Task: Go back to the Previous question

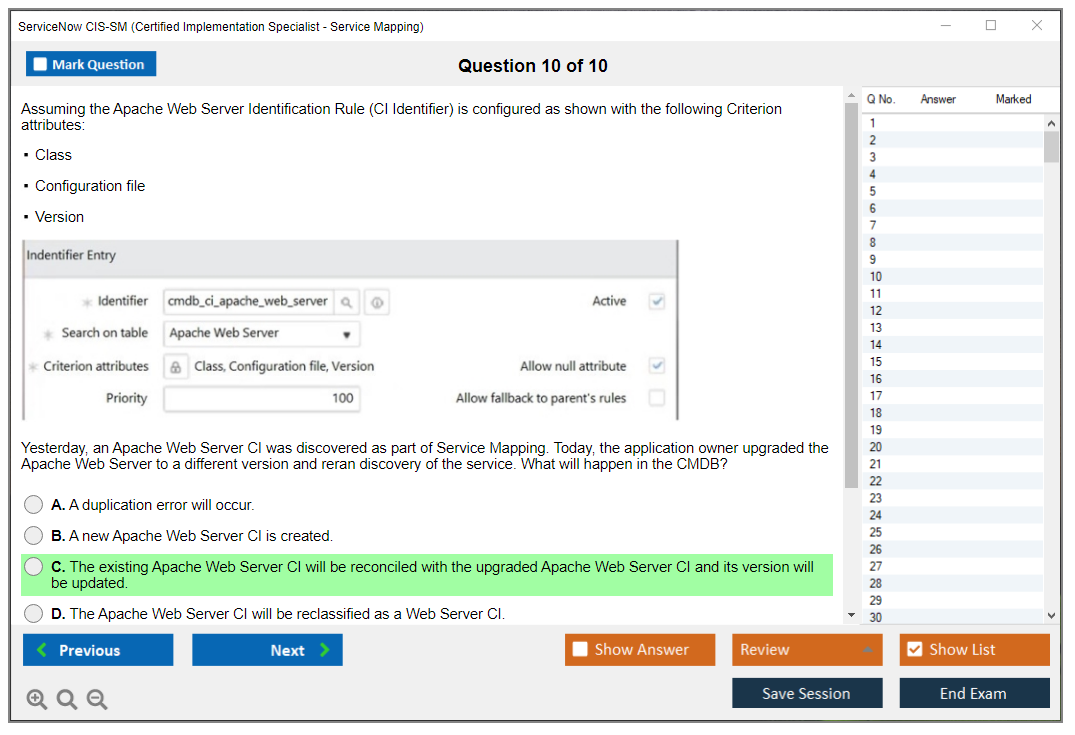Action: [98, 650]
